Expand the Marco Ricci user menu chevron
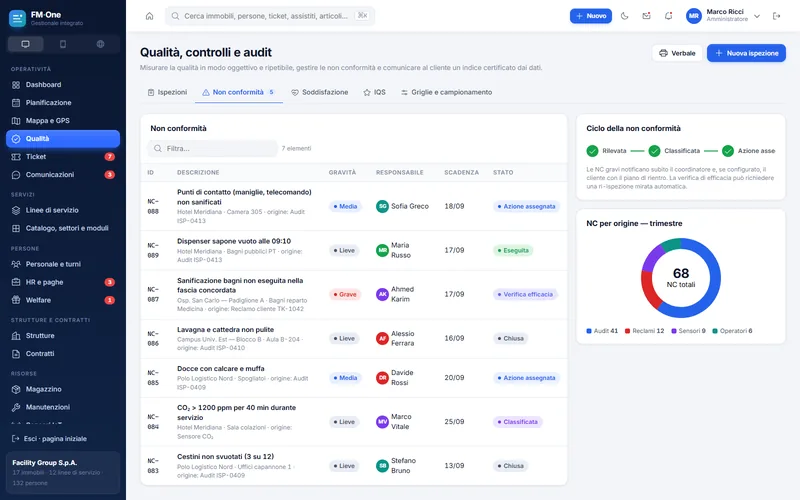This screenshot has width=800, height=500. pos(757,16)
